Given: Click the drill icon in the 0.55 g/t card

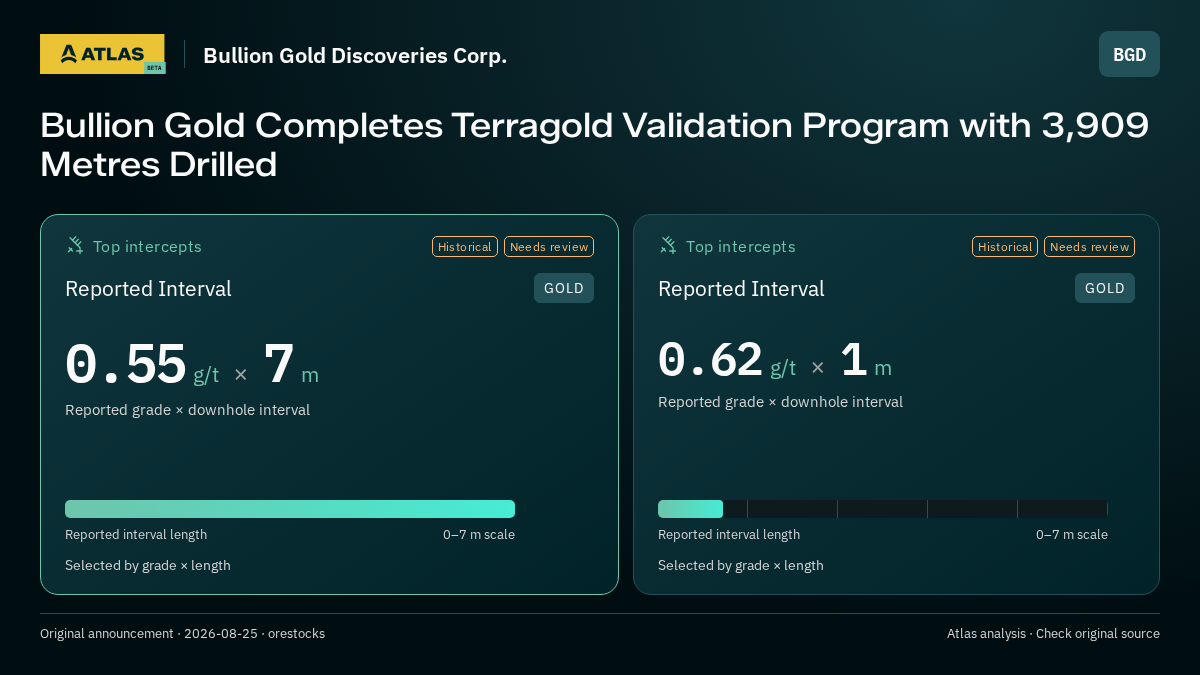Looking at the screenshot, I should coord(75,245).
